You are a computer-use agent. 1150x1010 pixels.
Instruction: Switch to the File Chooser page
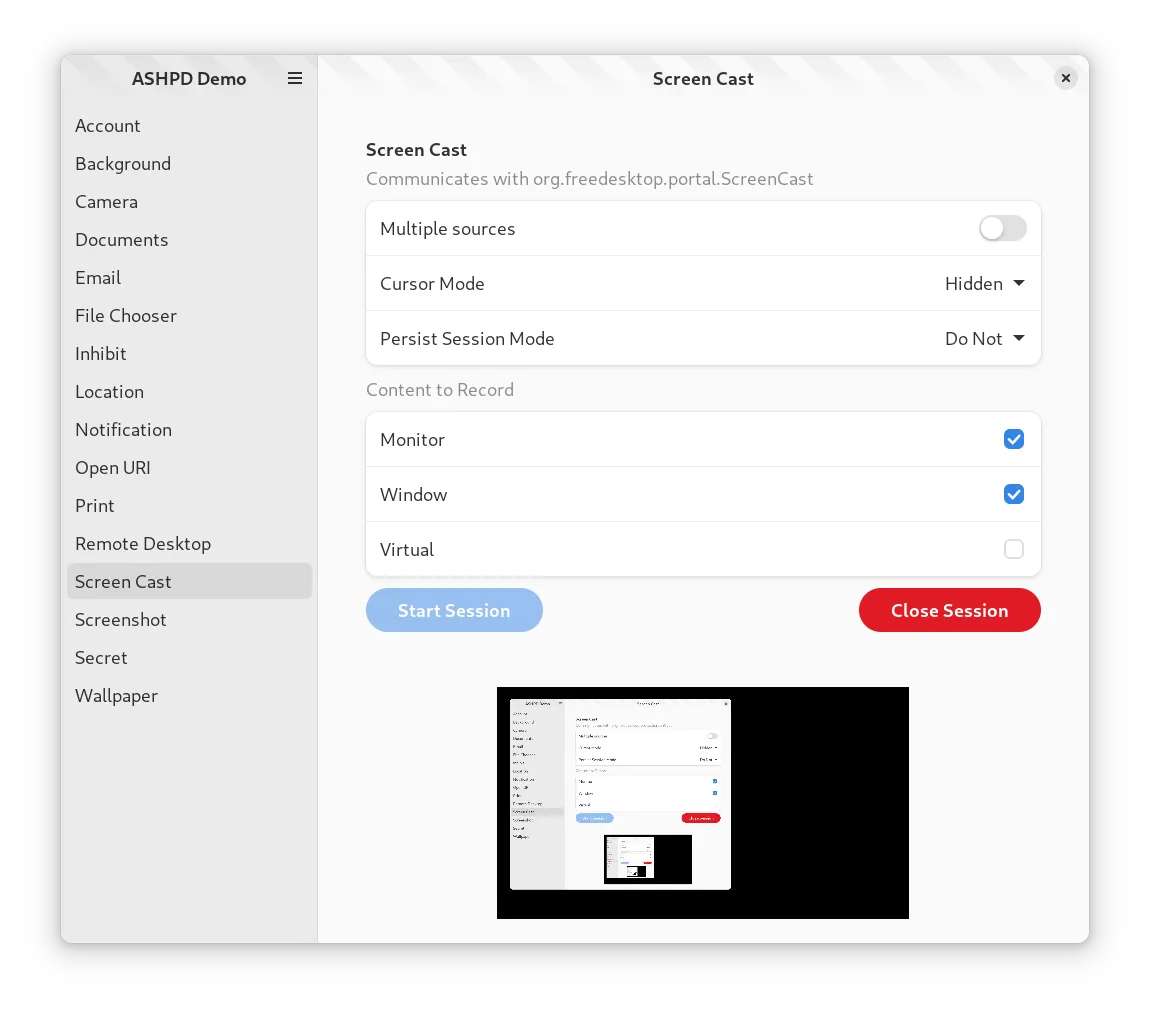point(126,316)
